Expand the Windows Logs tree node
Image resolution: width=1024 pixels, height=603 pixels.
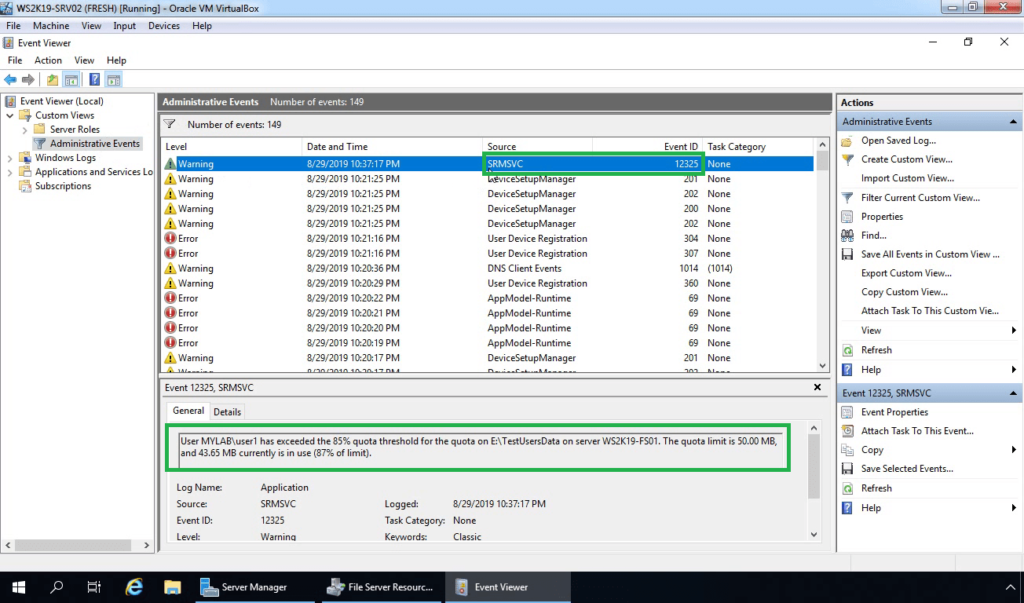coord(10,158)
